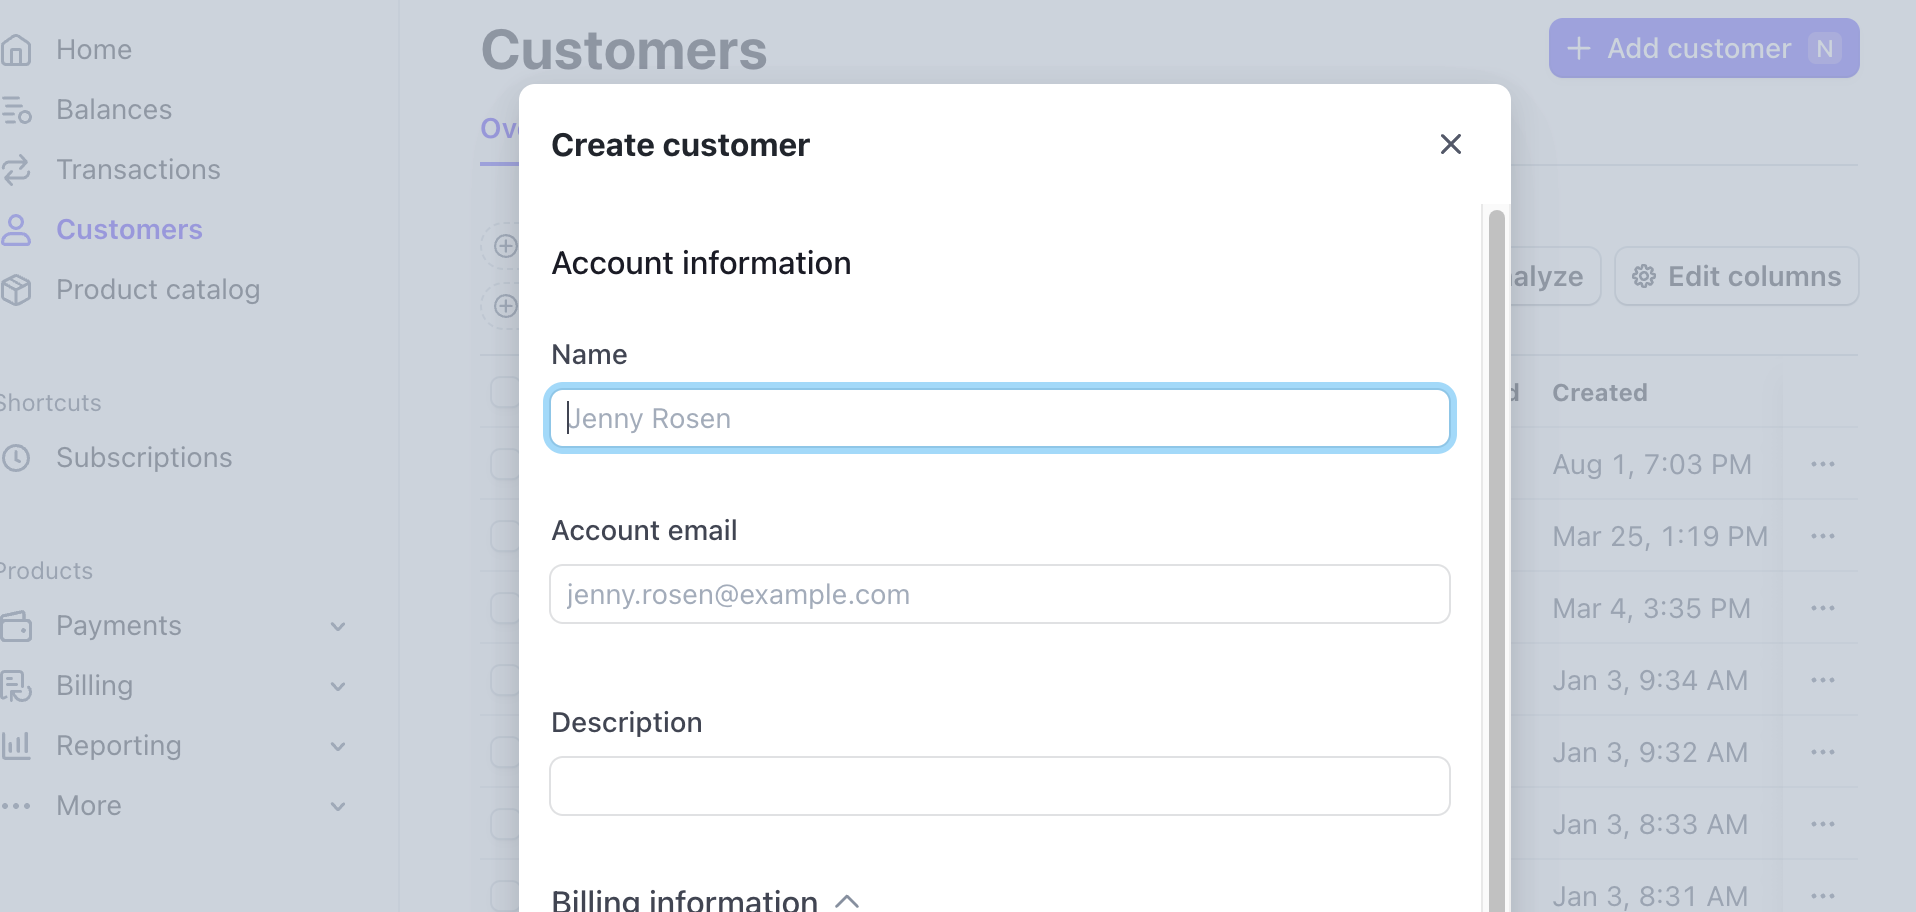Click the Description input field
Viewport: 1916px width, 912px height.
pyautogui.click(x=1000, y=786)
